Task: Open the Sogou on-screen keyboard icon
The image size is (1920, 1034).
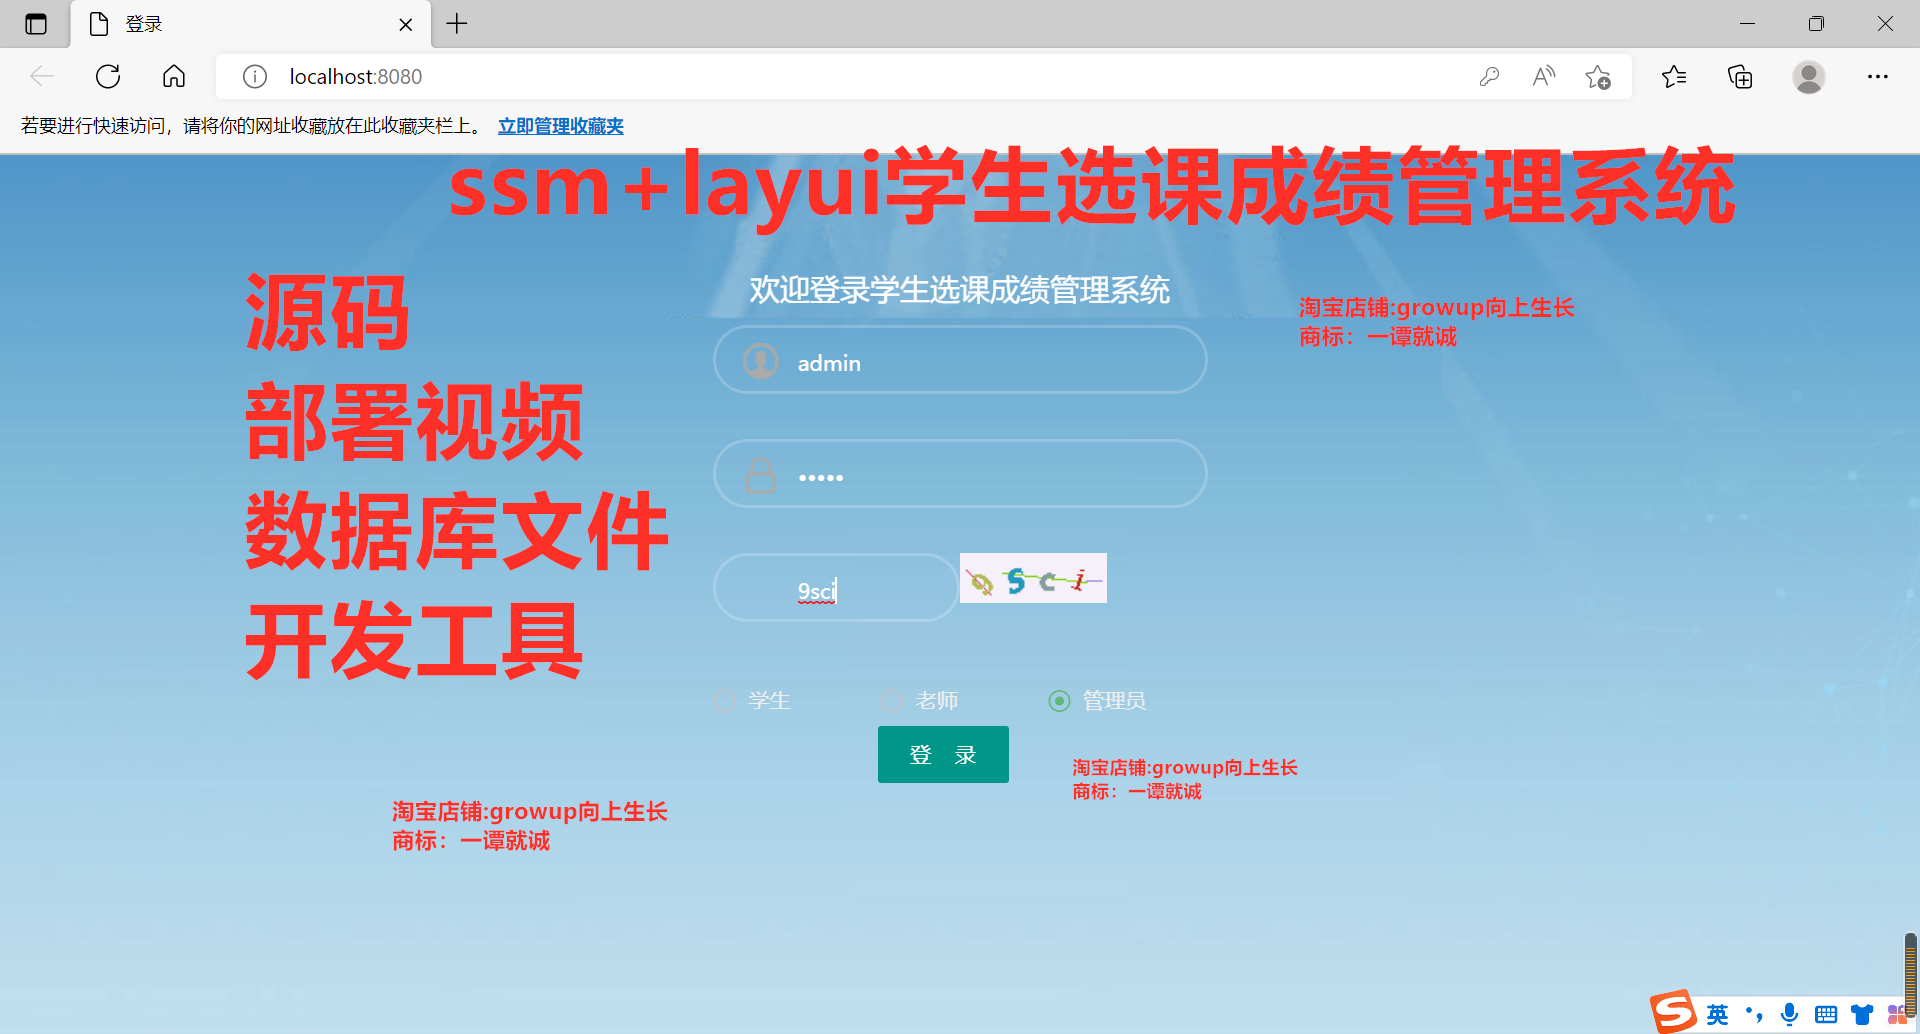Action: click(x=1824, y=1013)
